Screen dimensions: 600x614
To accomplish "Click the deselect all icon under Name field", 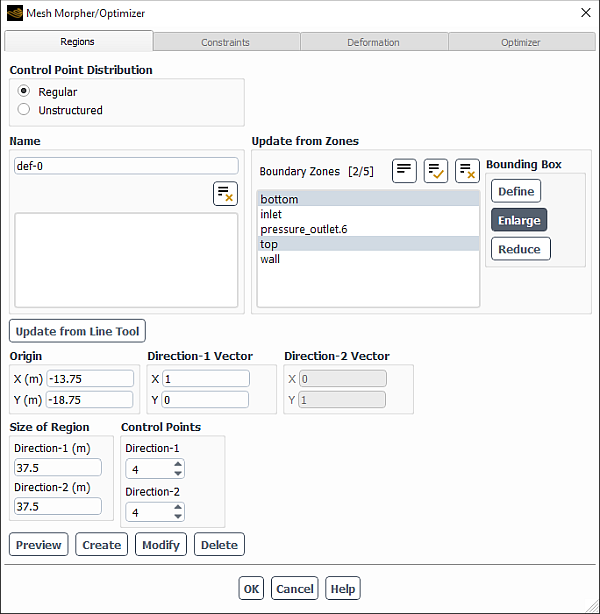I will pos(225,193).
